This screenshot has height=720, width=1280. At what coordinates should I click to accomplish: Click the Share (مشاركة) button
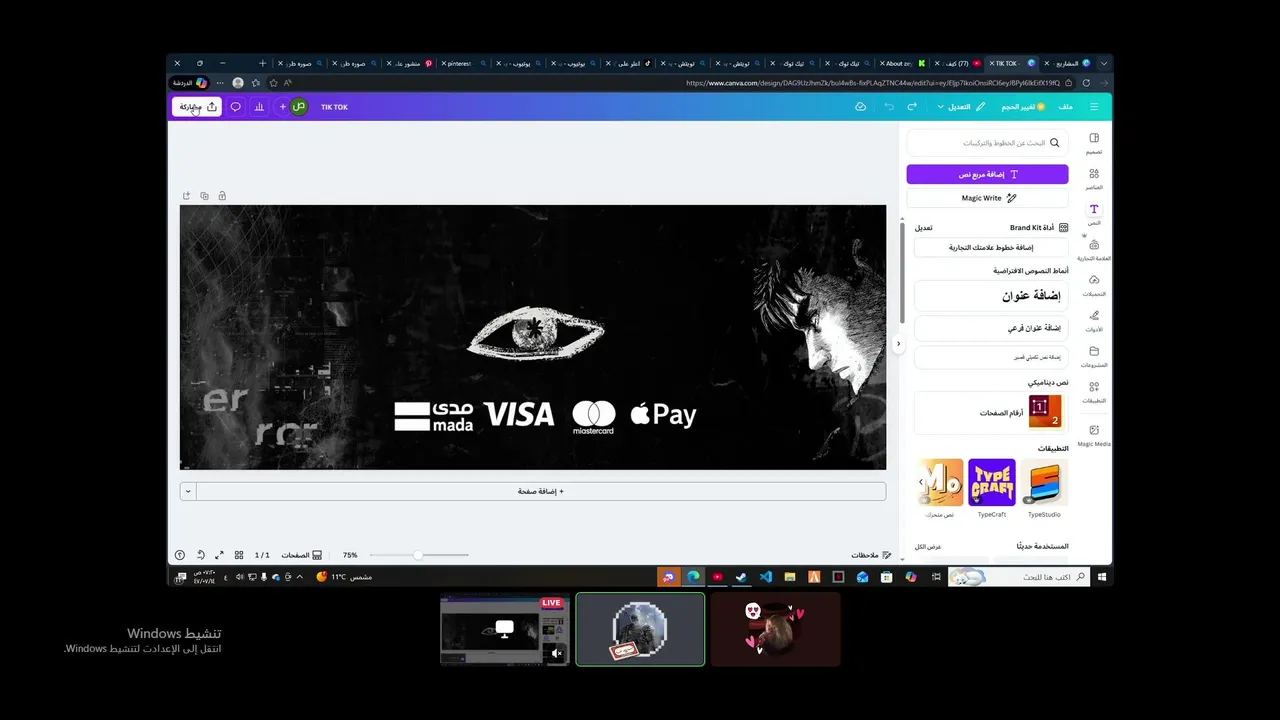tap(197, 107)
